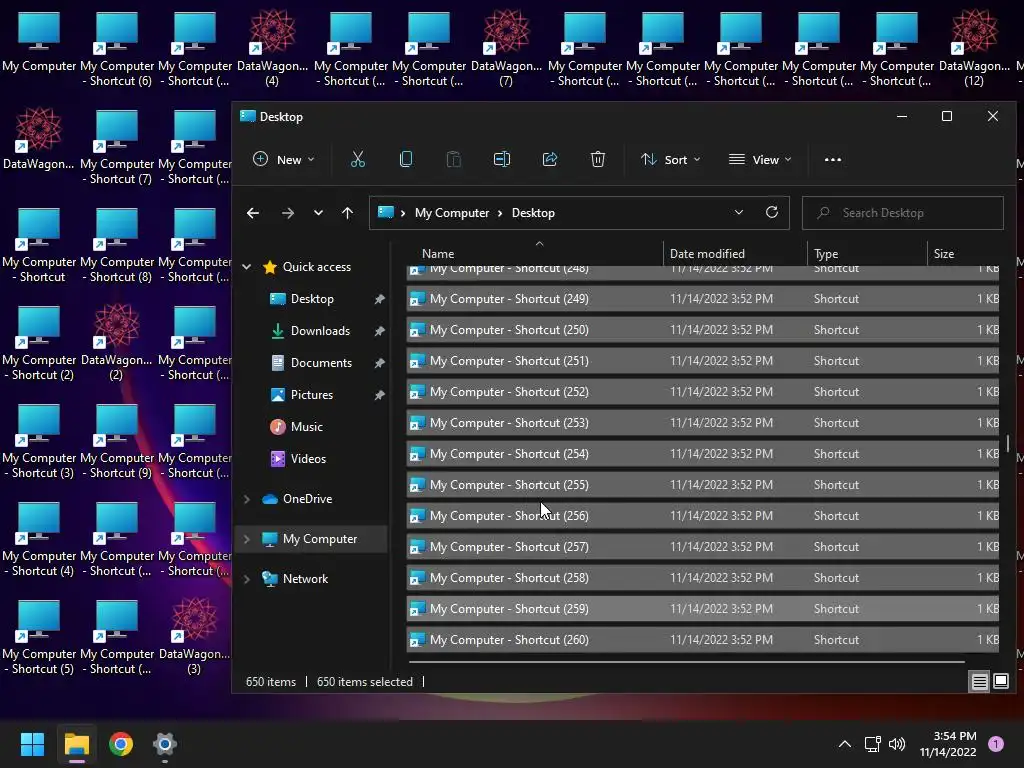Click the Delete trash can icon
1024x768 pixels.
coord(598,159)
